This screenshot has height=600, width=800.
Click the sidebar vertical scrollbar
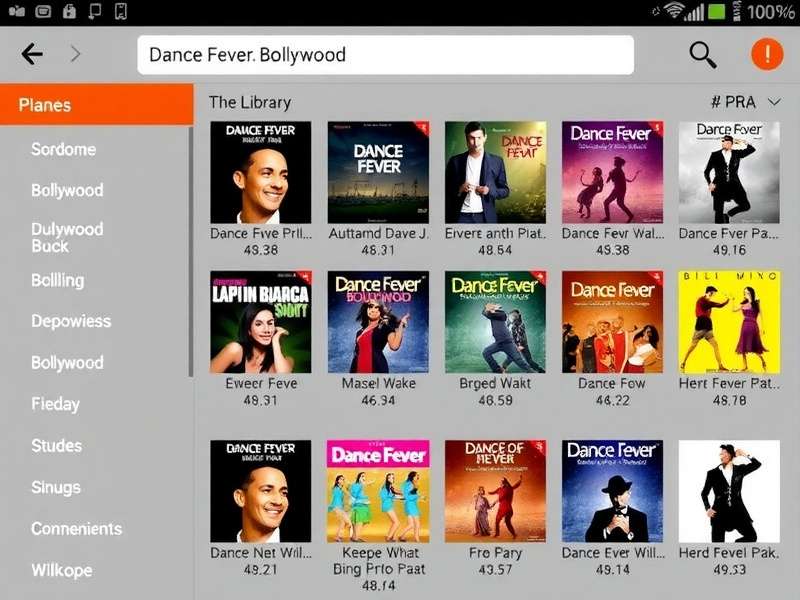(x=190, y=250)
